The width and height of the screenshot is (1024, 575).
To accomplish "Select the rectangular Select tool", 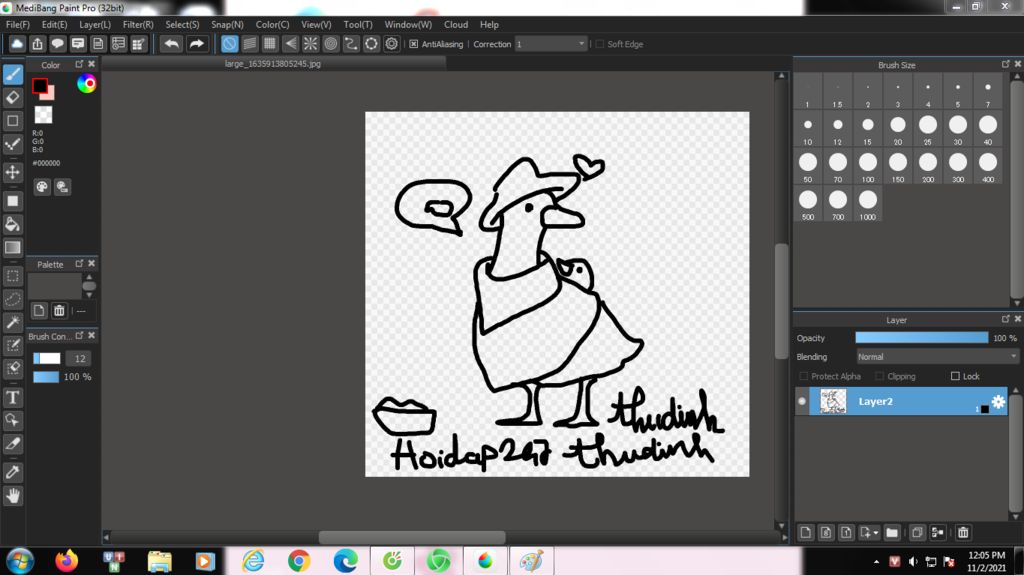I will [x=12, y=276].
